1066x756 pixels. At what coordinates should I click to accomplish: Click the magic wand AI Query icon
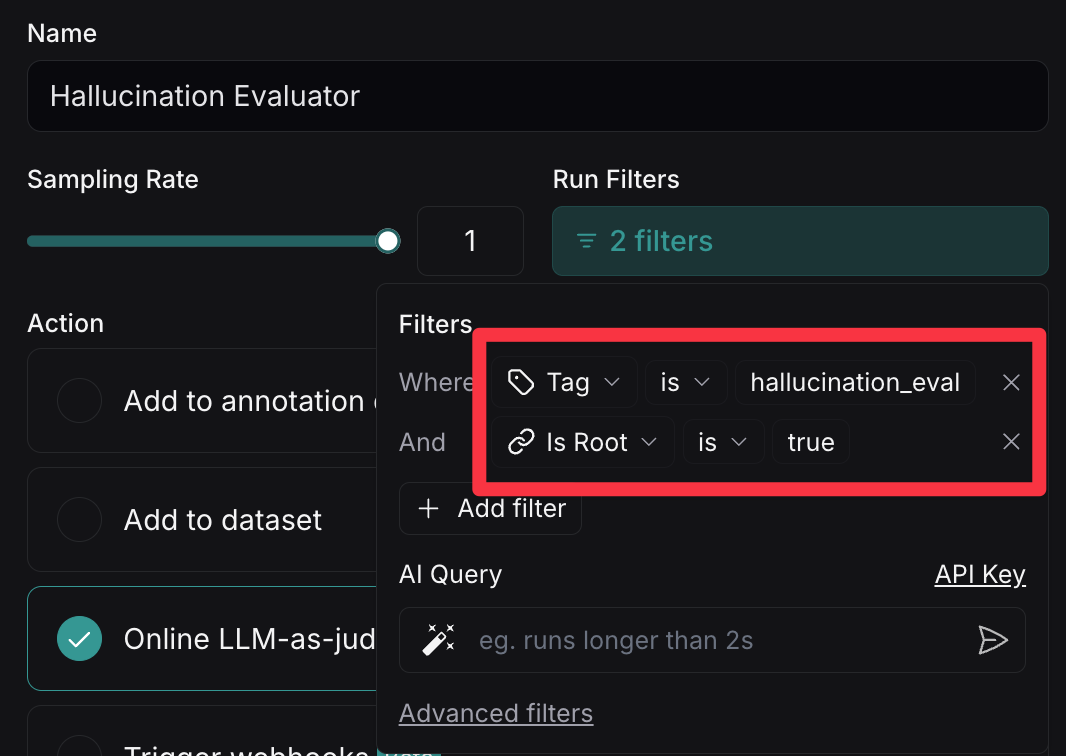[438, 640]
